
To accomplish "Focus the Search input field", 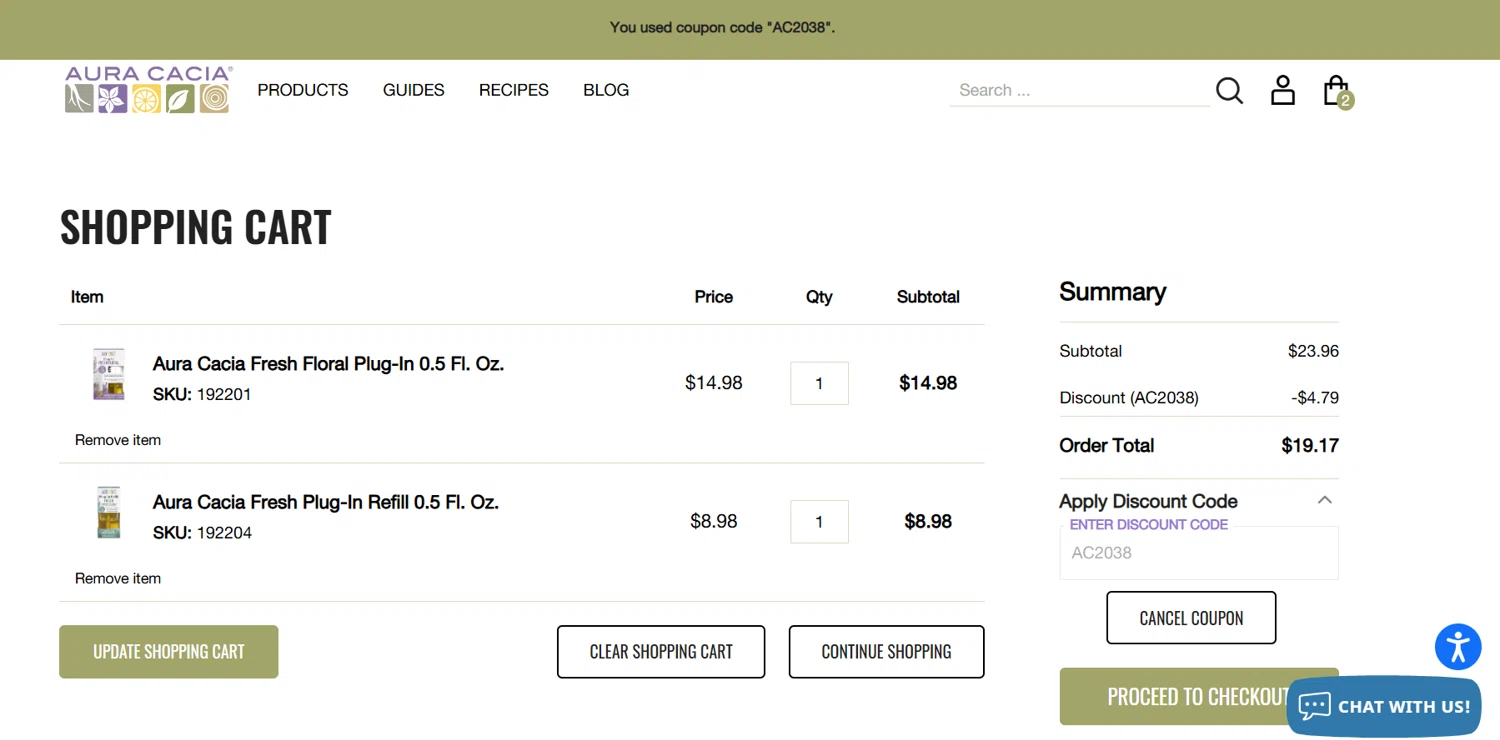I will tap(1079, 90).
